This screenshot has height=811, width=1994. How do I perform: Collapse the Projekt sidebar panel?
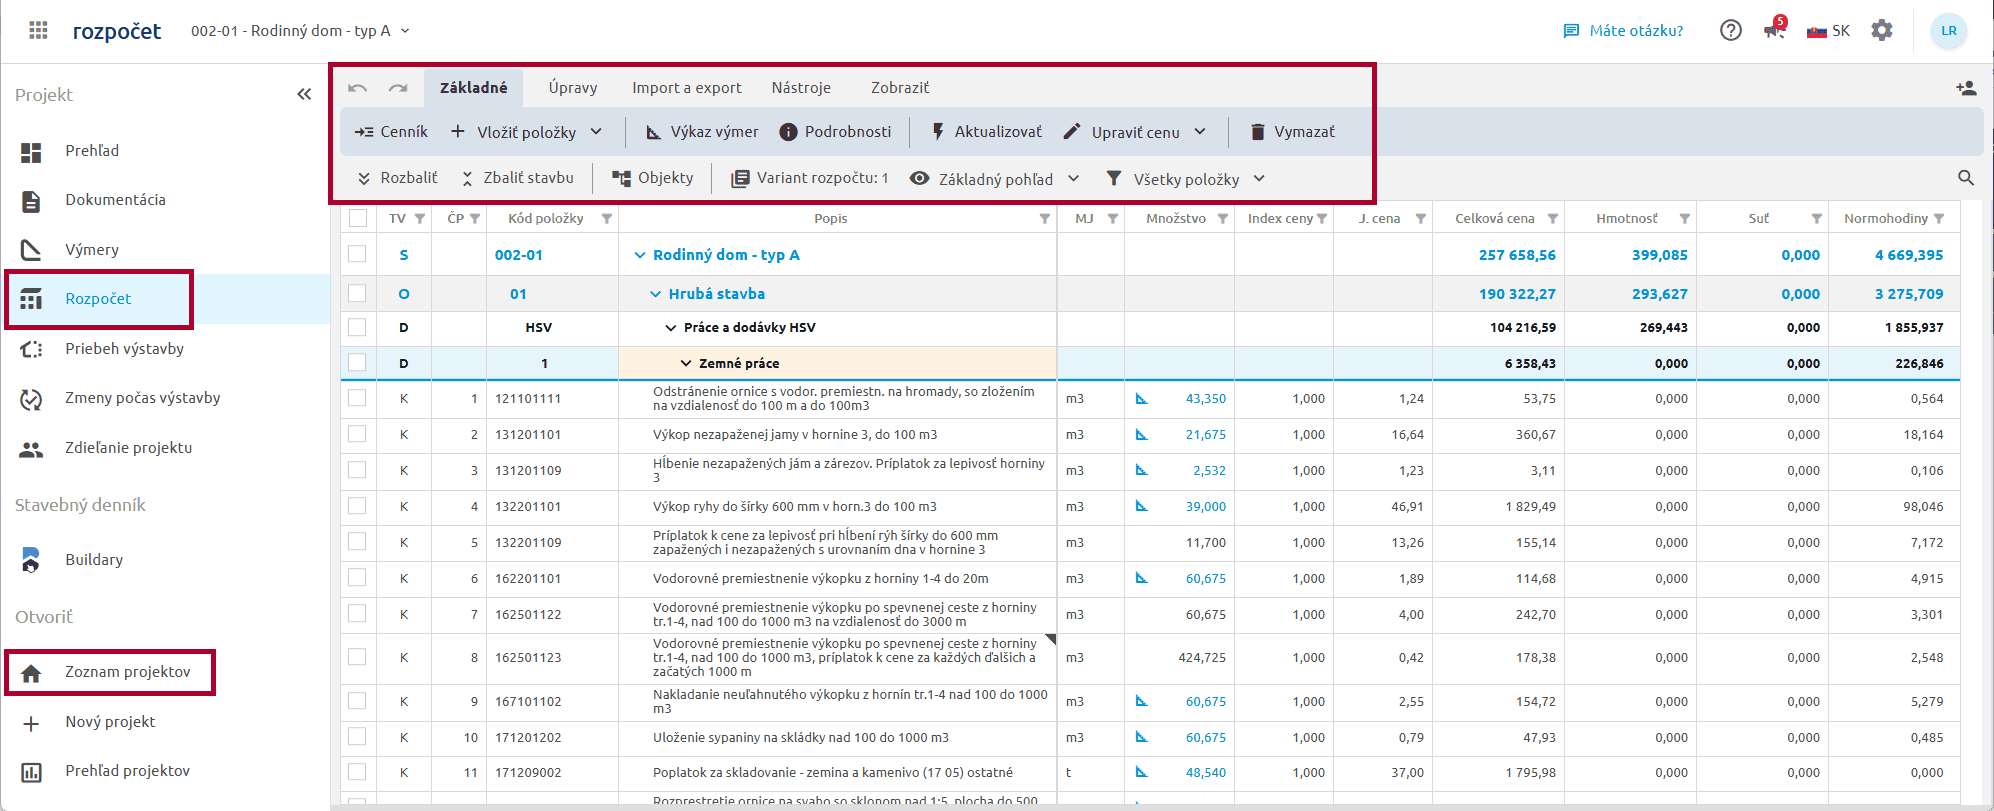click(x=304, y=94)
